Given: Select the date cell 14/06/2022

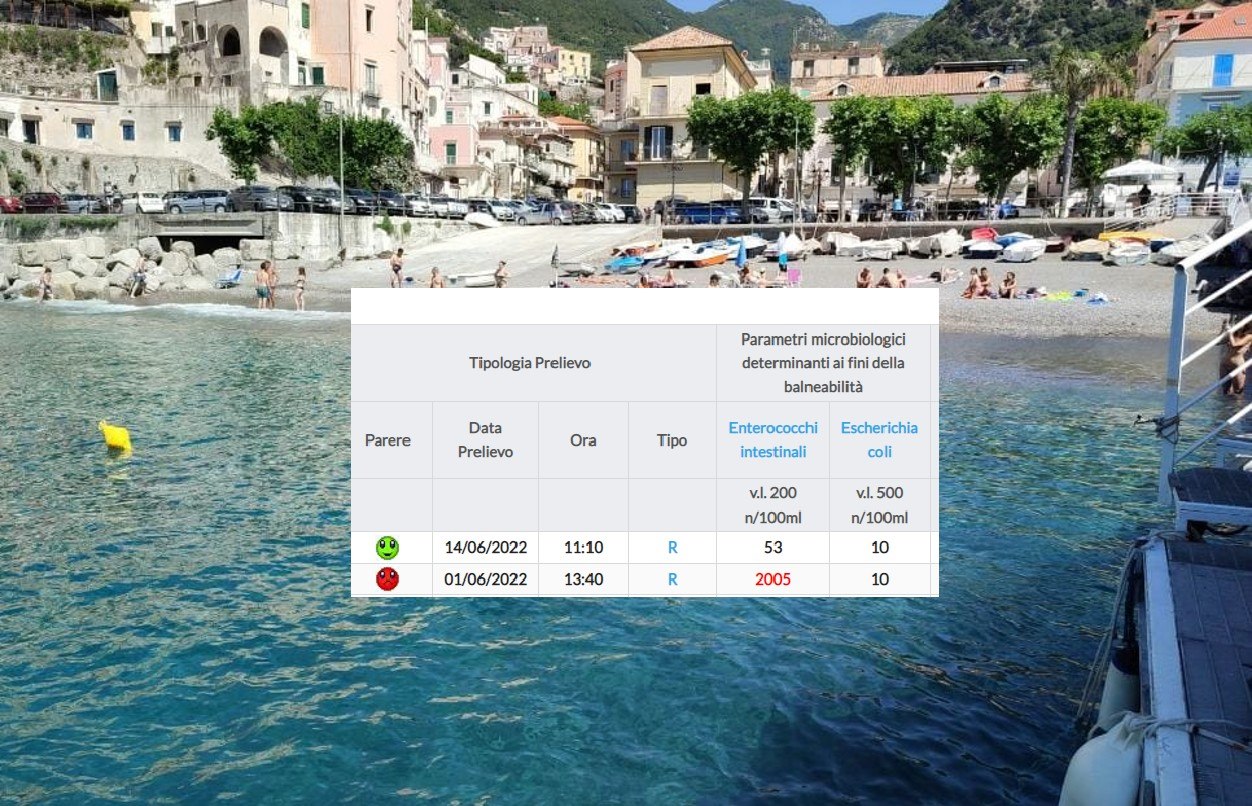Looking at the screenshot, I should coord(485,548).
